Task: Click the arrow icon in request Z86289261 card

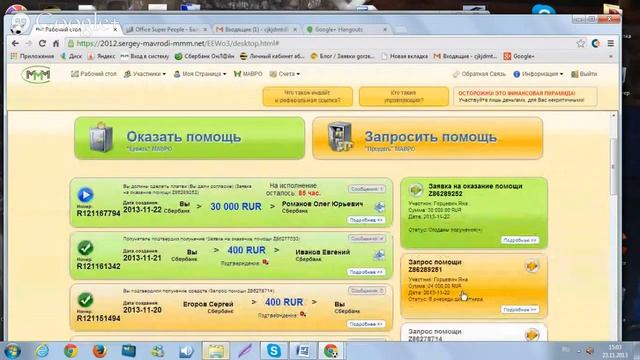Action: pos(531,266)
